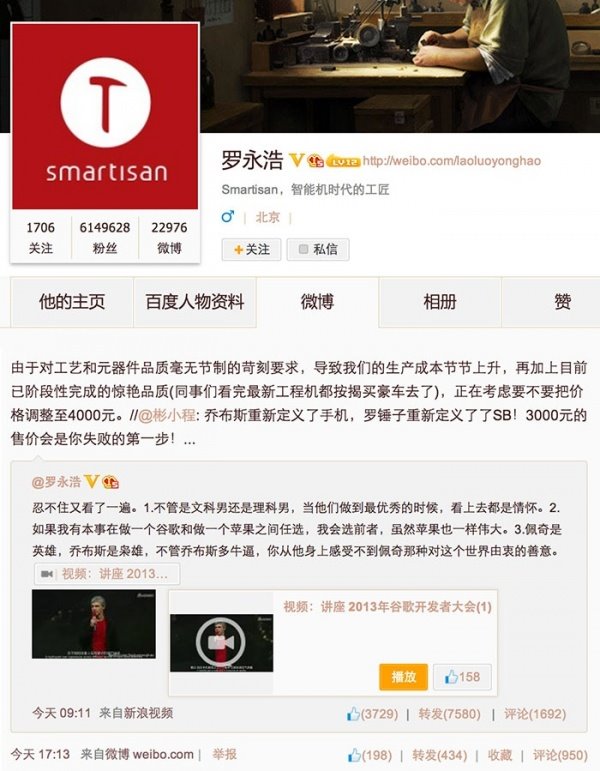Play the video with circular camera overlay
Viewport: 600px width, 771px height.
pyautogui.click(x=221, y=643)
